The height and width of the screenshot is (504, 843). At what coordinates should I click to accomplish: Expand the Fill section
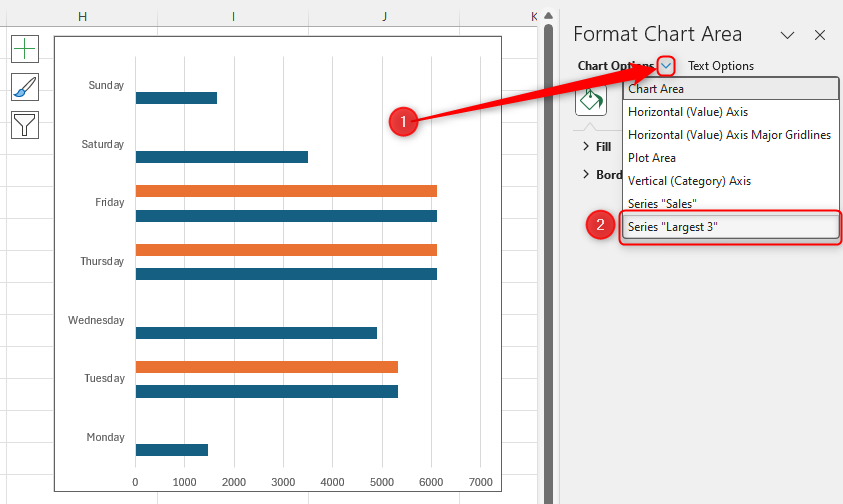pos(597,147)
